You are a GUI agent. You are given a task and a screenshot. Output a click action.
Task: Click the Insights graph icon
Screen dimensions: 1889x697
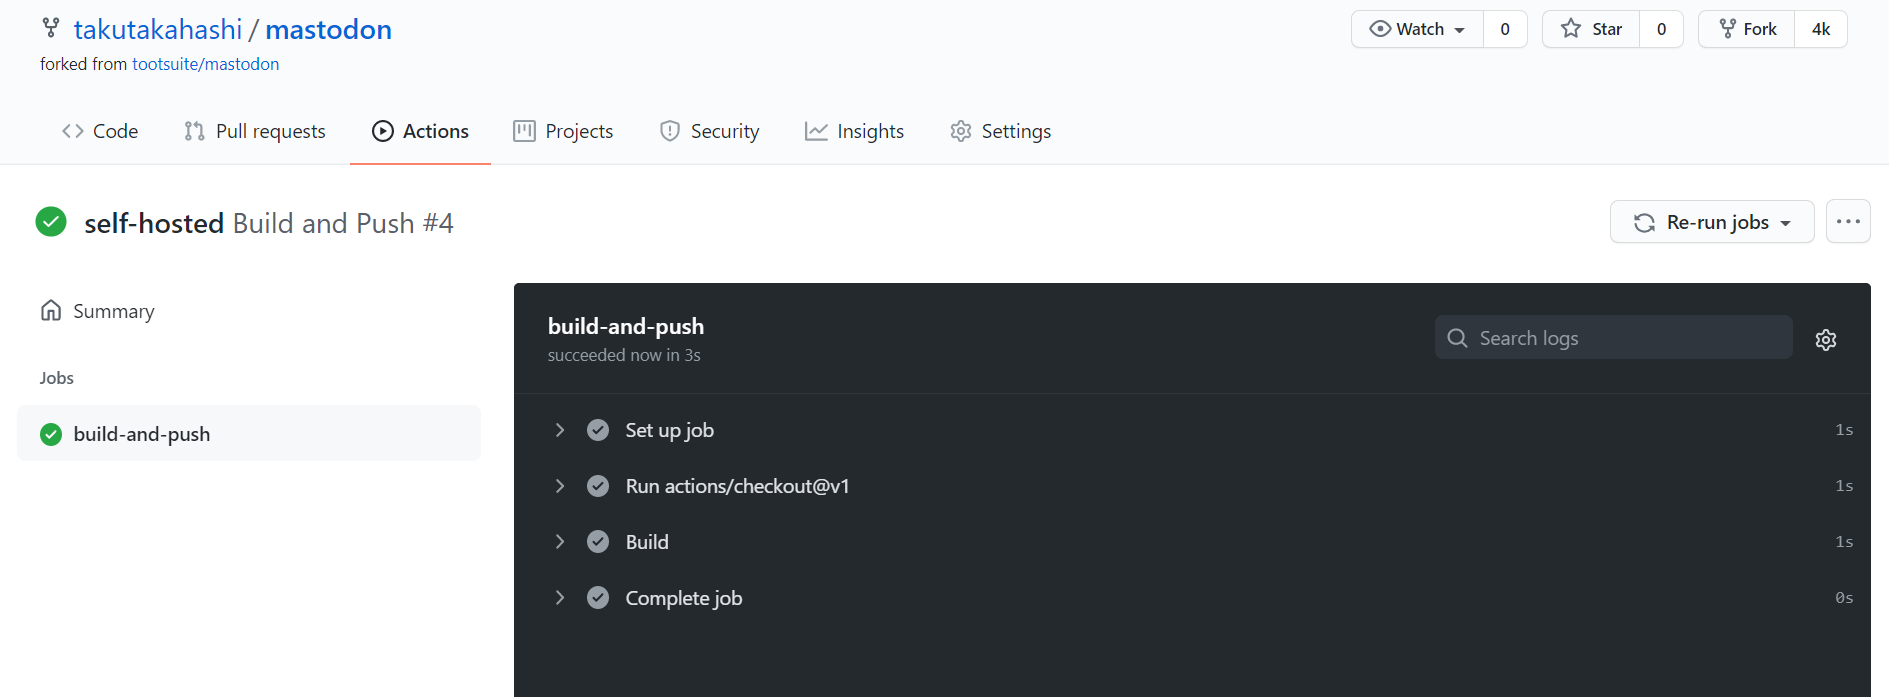pyautogui.click(x=816, y=131)
